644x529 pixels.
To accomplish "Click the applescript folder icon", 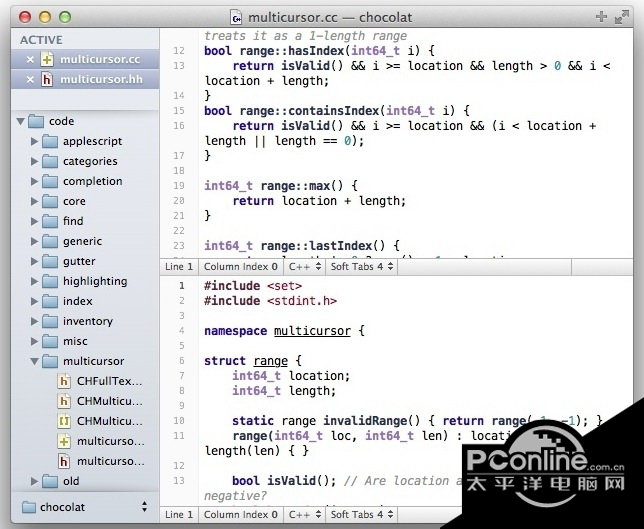I will tap(50, 141).
